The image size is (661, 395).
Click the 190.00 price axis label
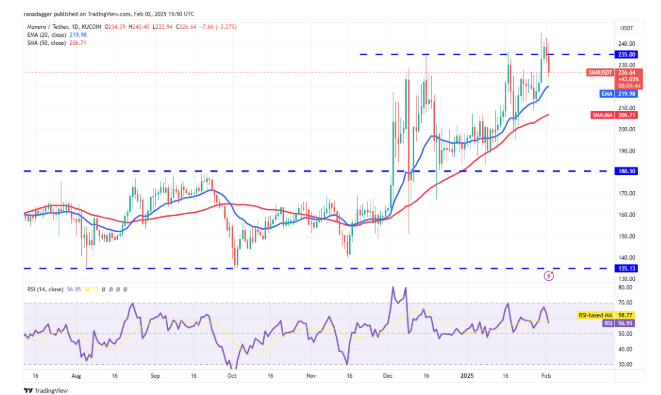click(x=627, y=151)
